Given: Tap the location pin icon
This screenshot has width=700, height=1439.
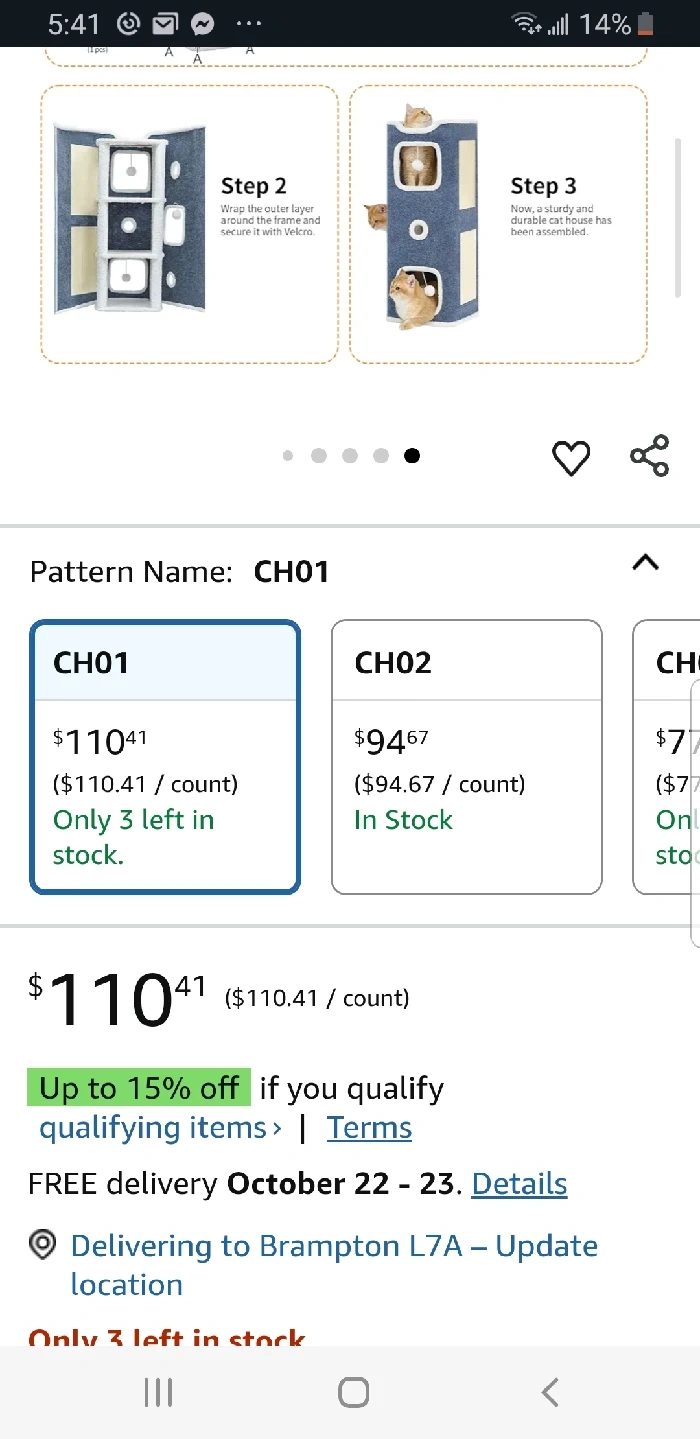Looking at the screenshot, I should coord(42,1245).
